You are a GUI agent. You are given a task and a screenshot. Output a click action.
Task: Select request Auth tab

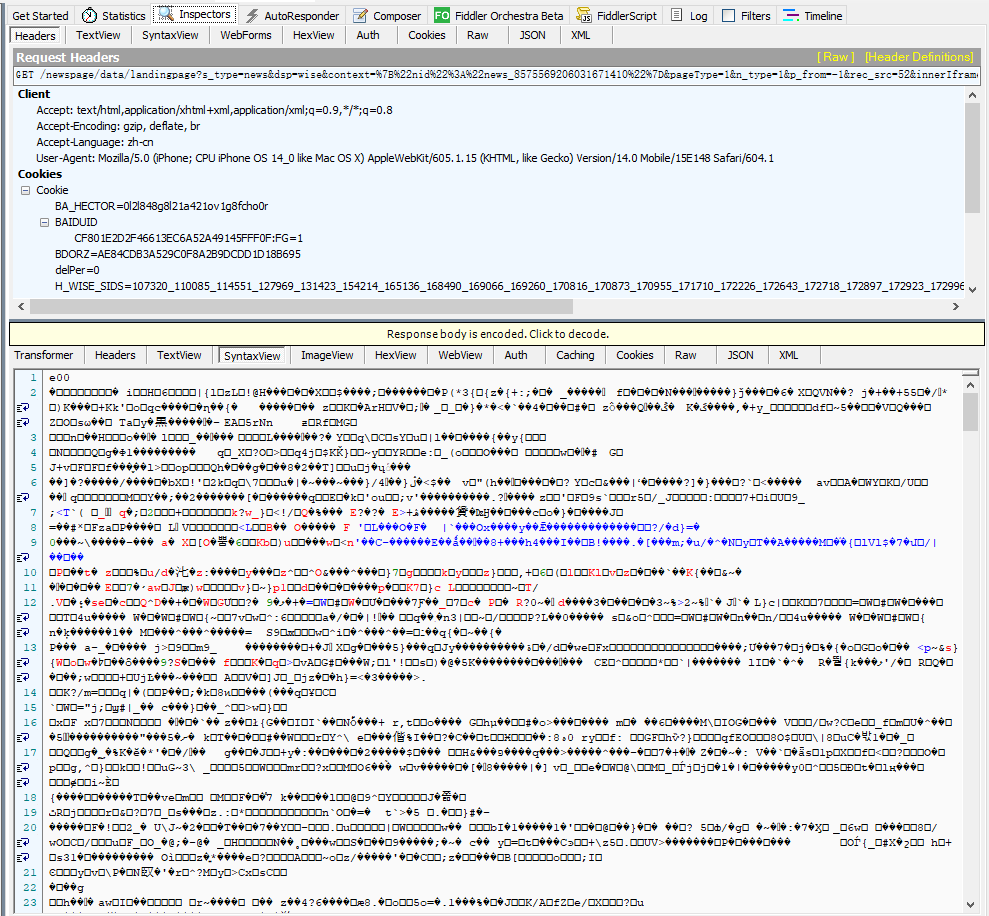[x=368, y=35]
